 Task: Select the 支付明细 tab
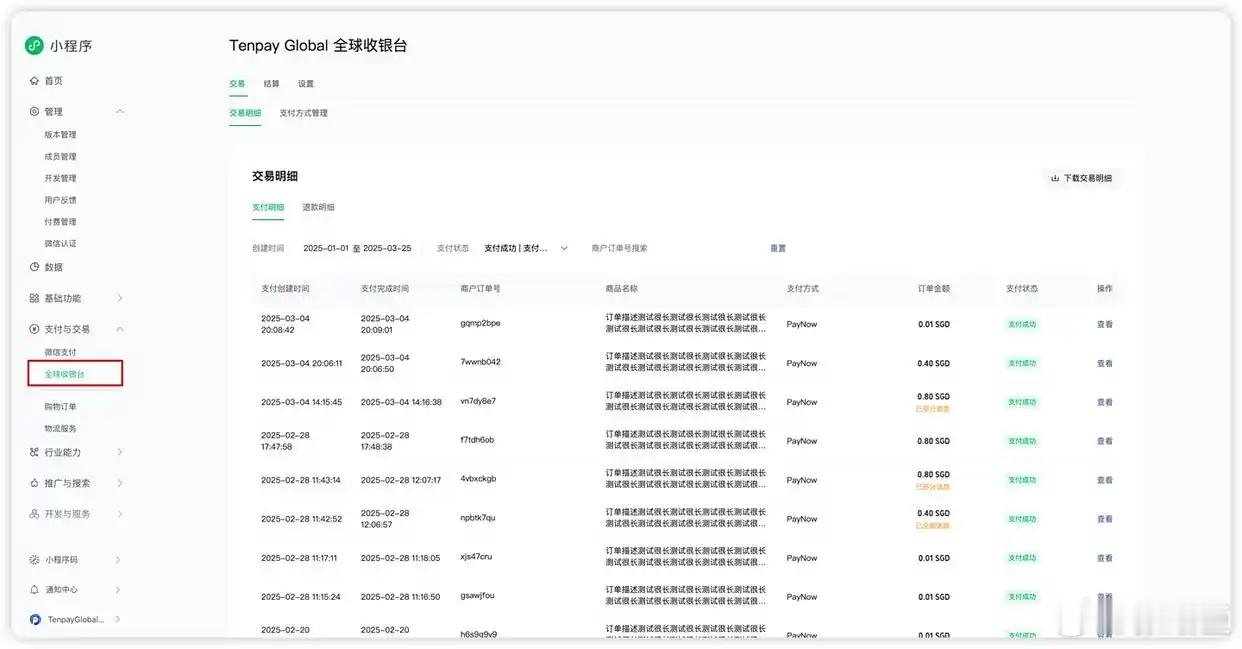(268, 207)
